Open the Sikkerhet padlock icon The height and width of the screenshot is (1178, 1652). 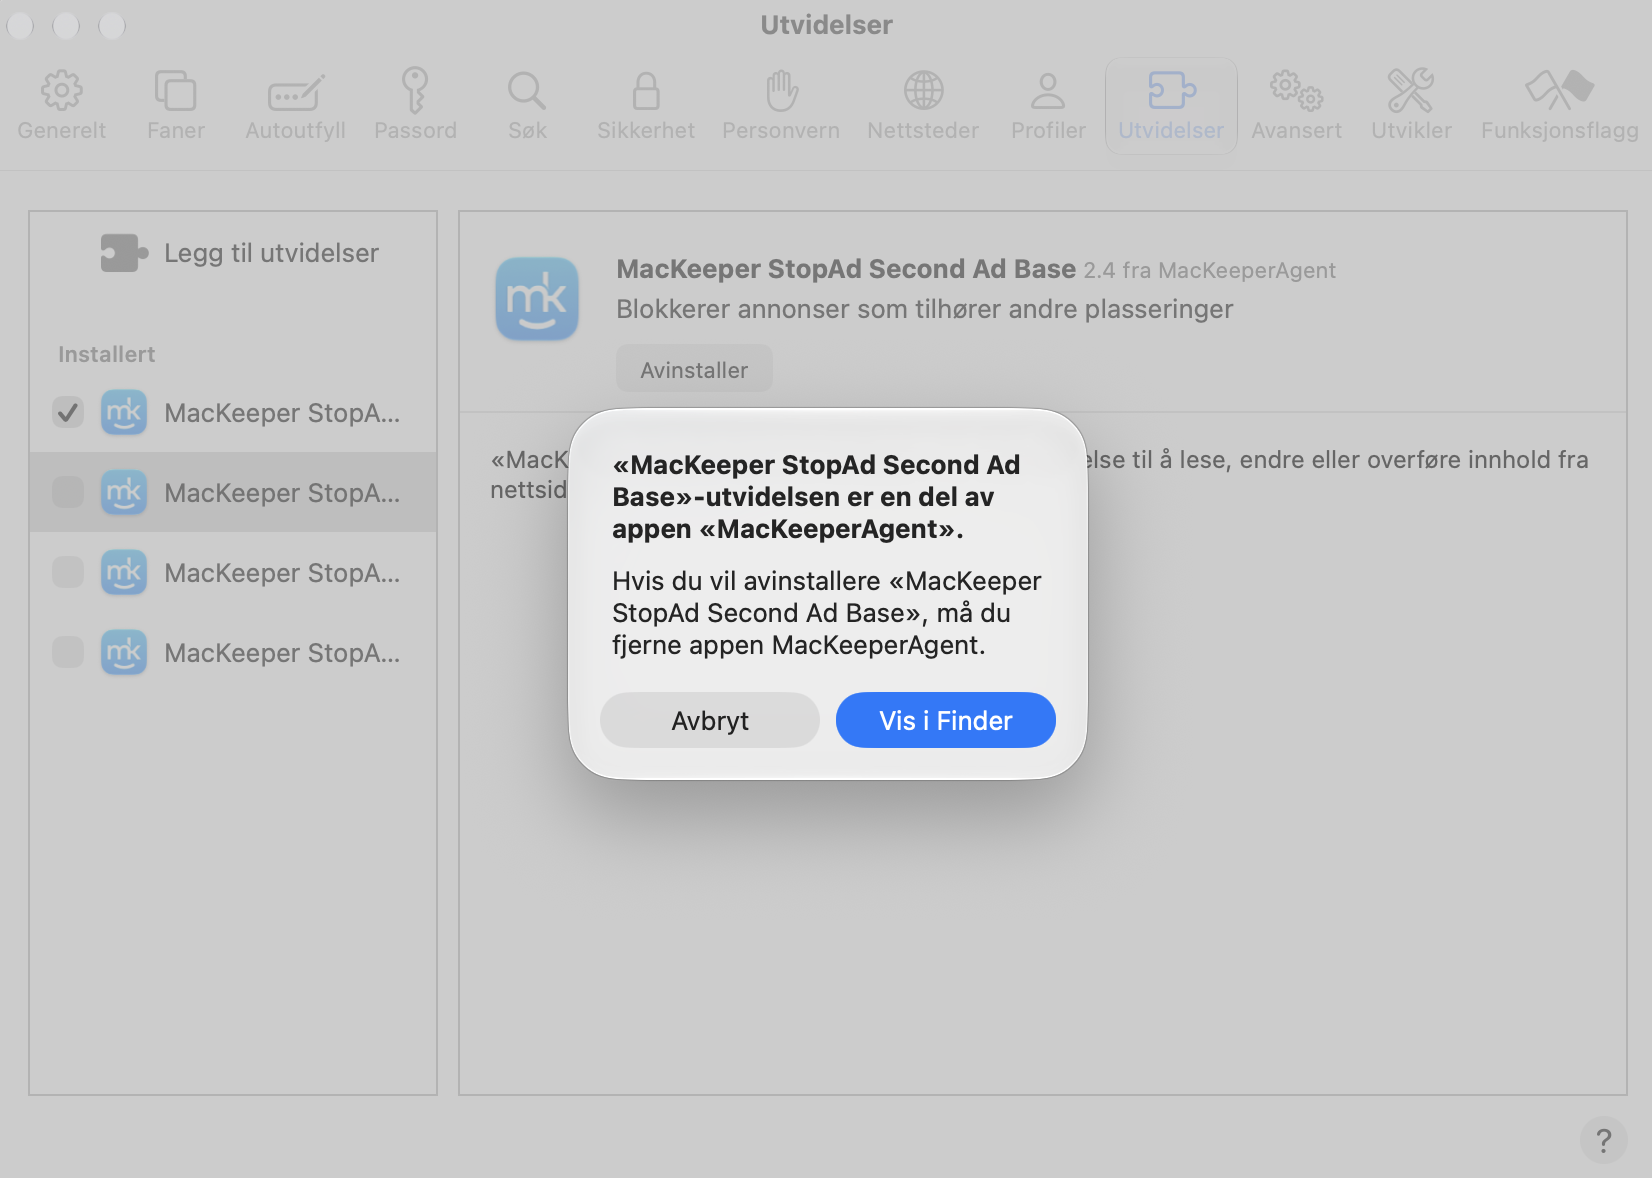point(646,91)
